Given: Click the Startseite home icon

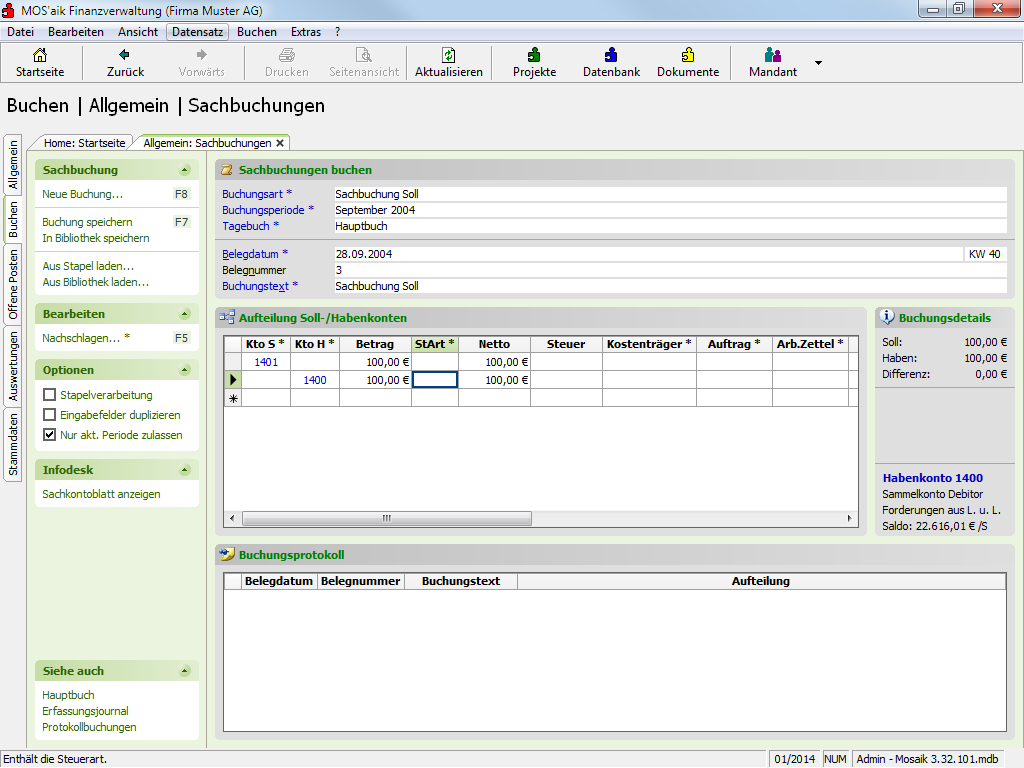Looking at the screenshot, I should click(40, 56).
